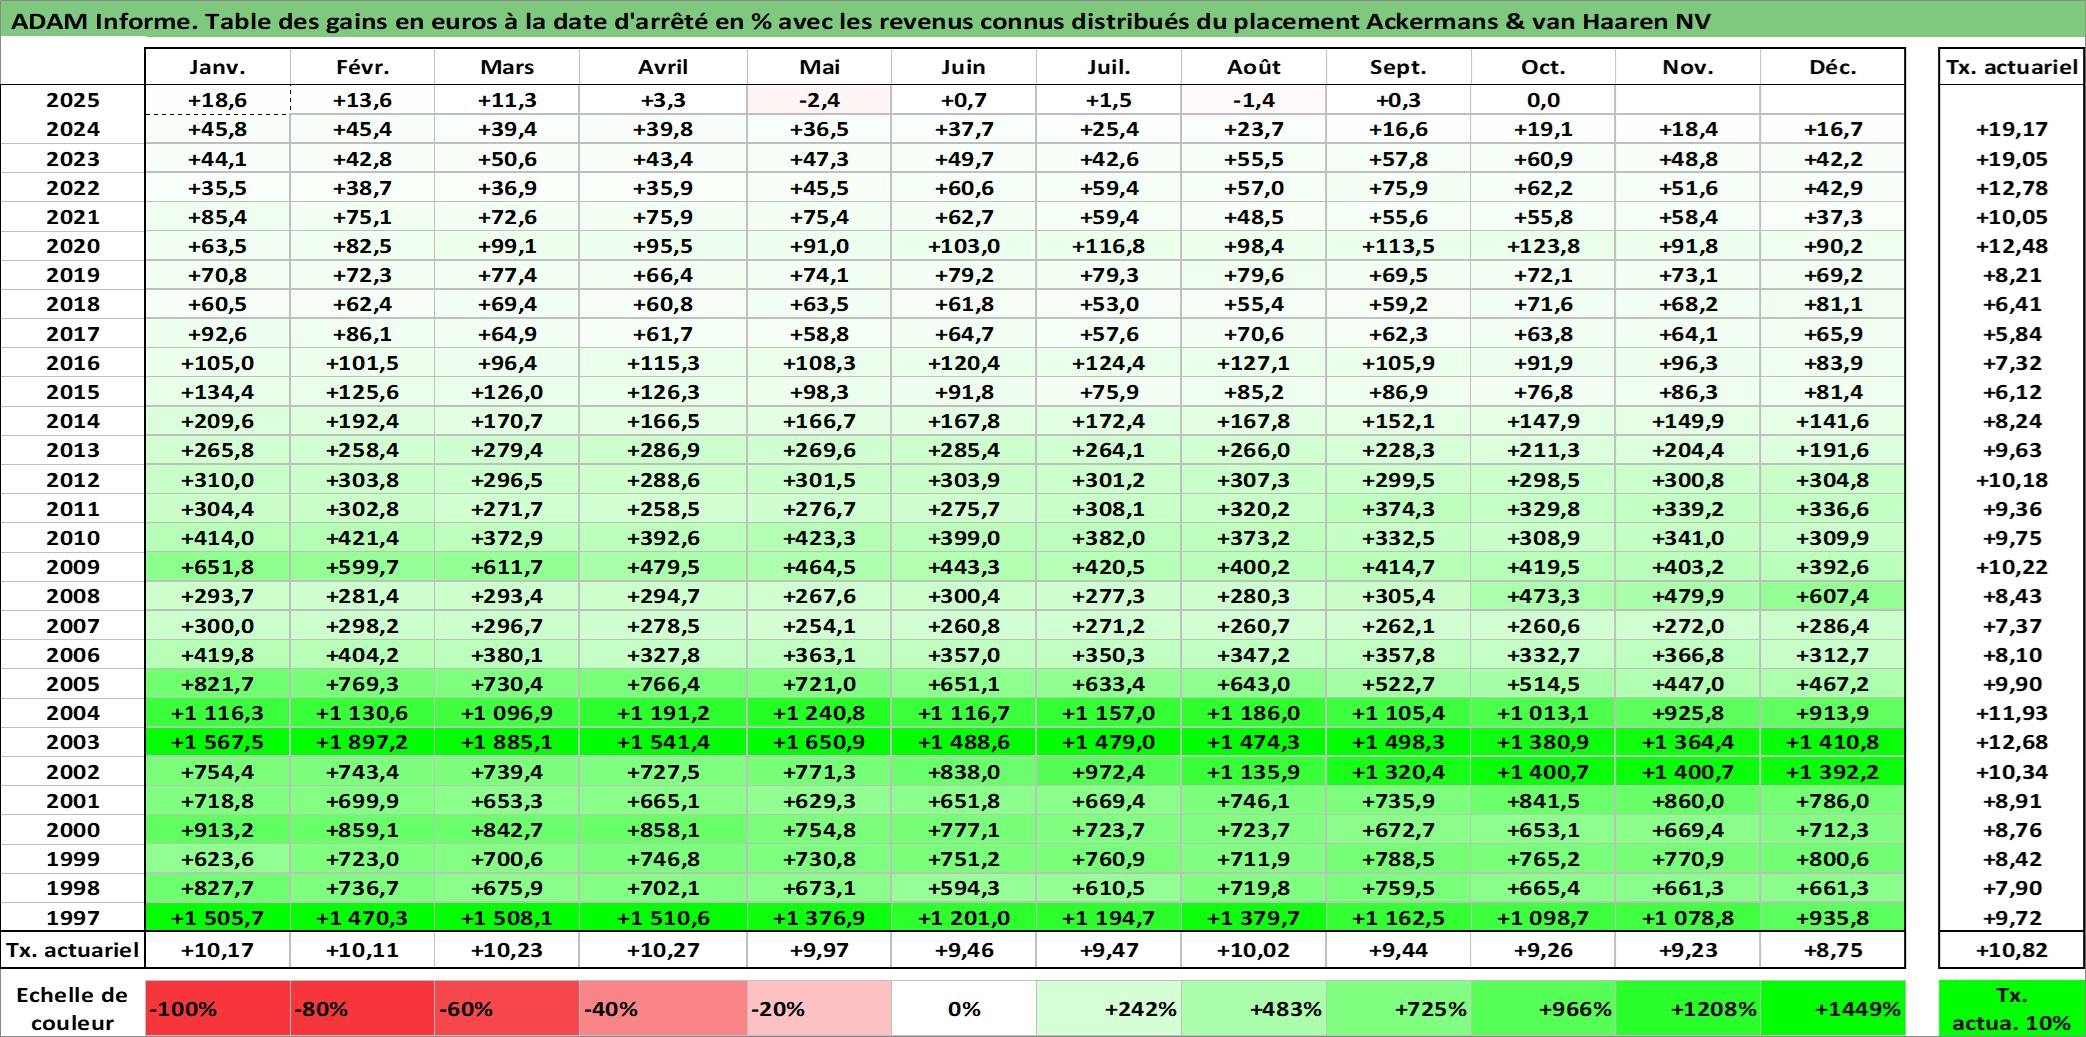
Task: Select the 2014 year row label
Action: [x=73, y=421]
